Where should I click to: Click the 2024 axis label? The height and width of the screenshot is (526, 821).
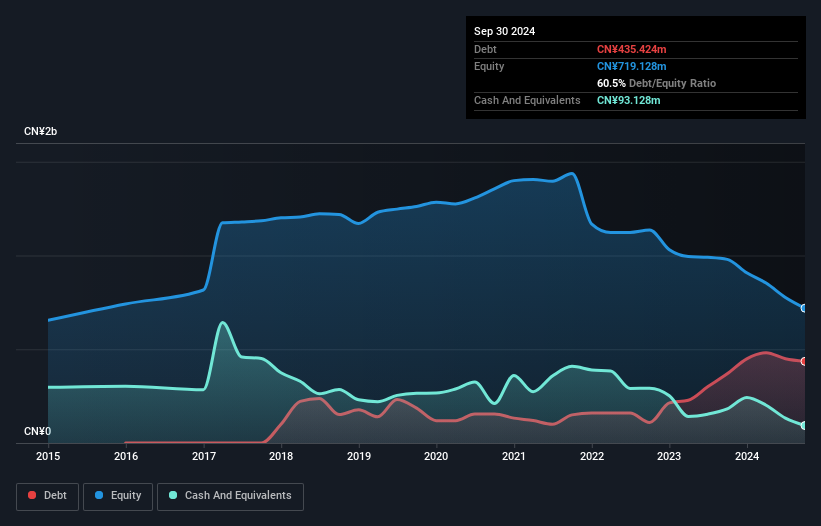pos(747,456)
